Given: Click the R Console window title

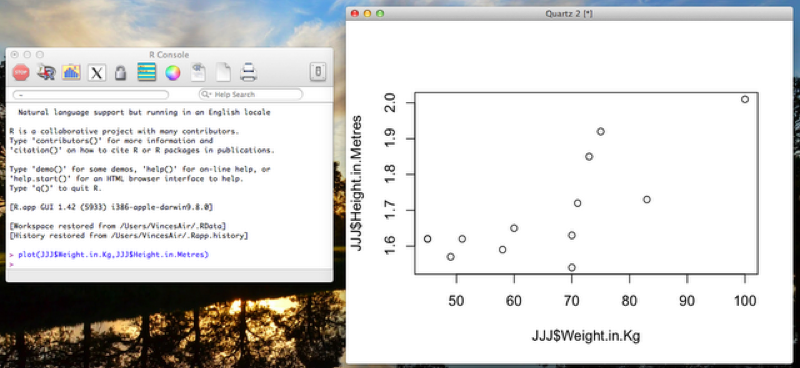Looking at the screenshot, I should [169, 55].
